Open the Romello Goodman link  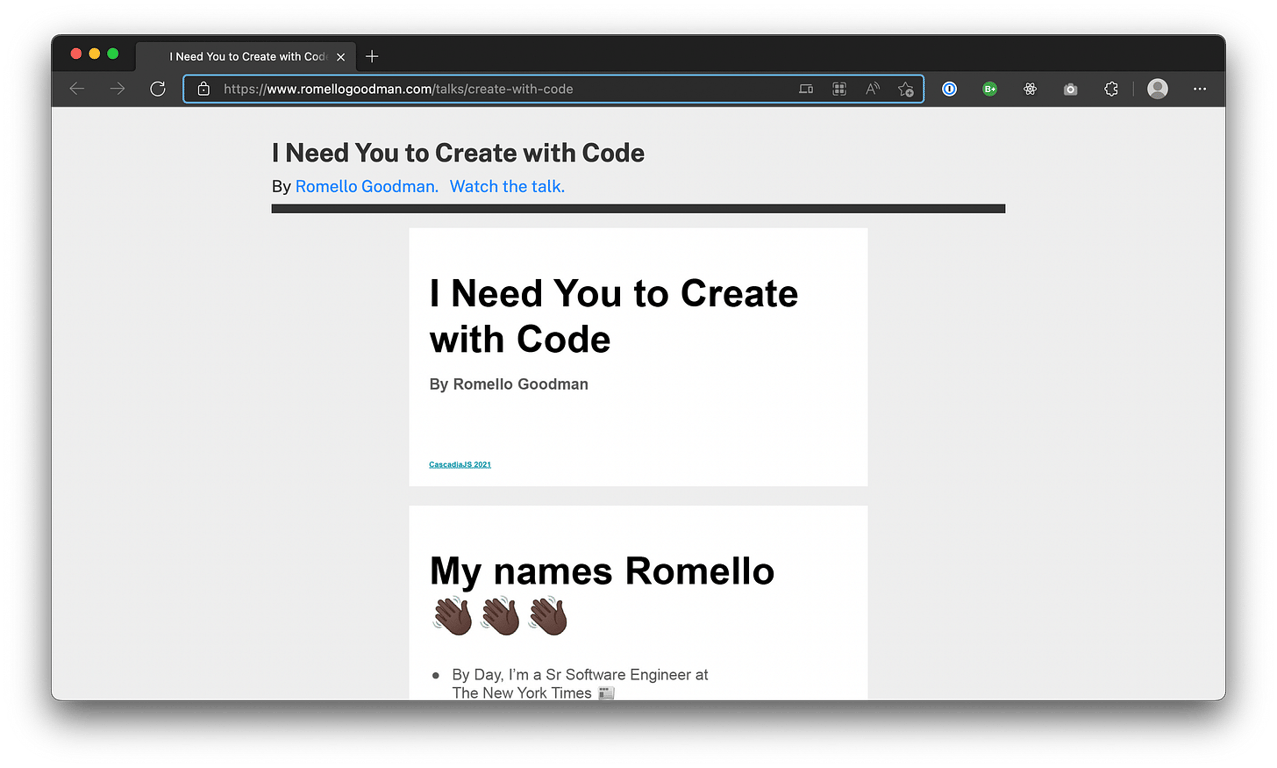pyautogui.click(x=367, y=186)
